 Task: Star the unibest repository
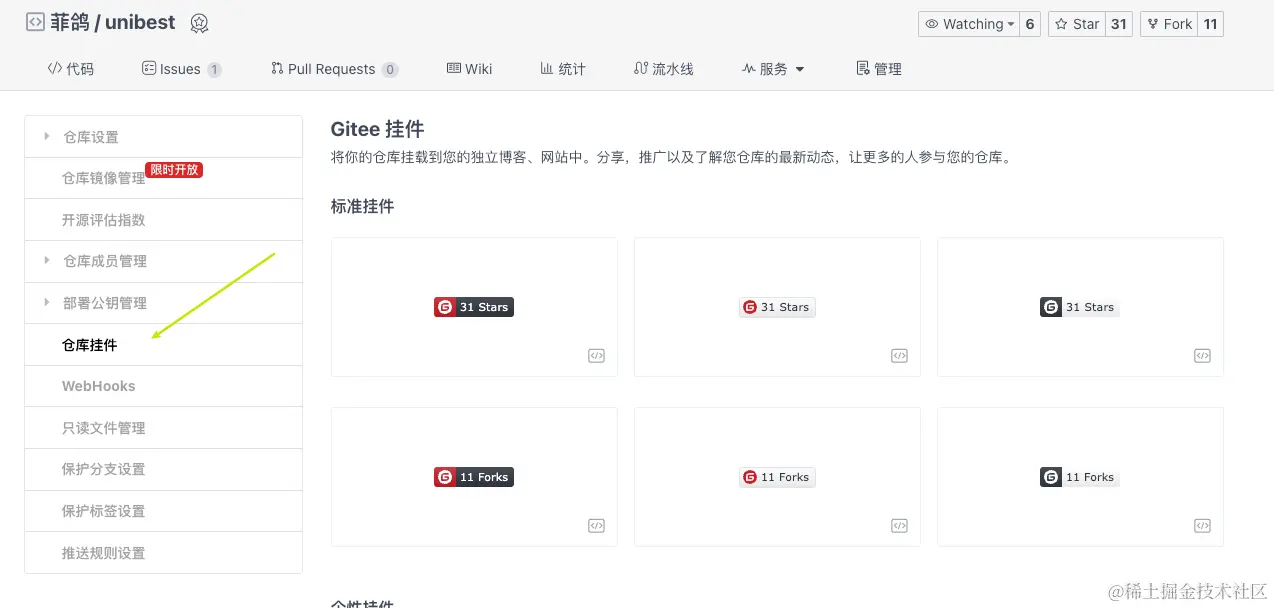[1076, 24]
